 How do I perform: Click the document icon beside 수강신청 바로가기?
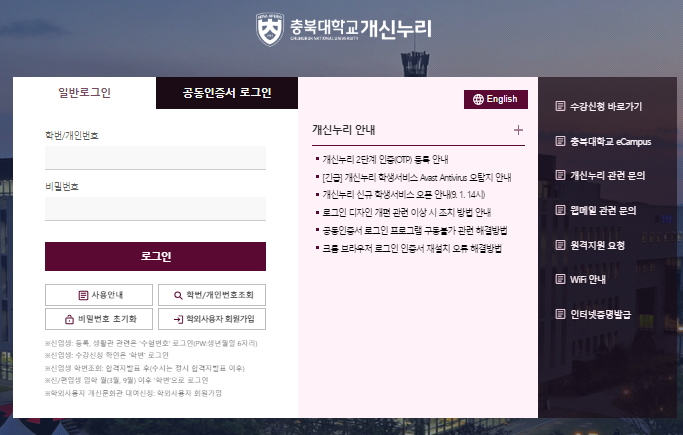point(560,106)
